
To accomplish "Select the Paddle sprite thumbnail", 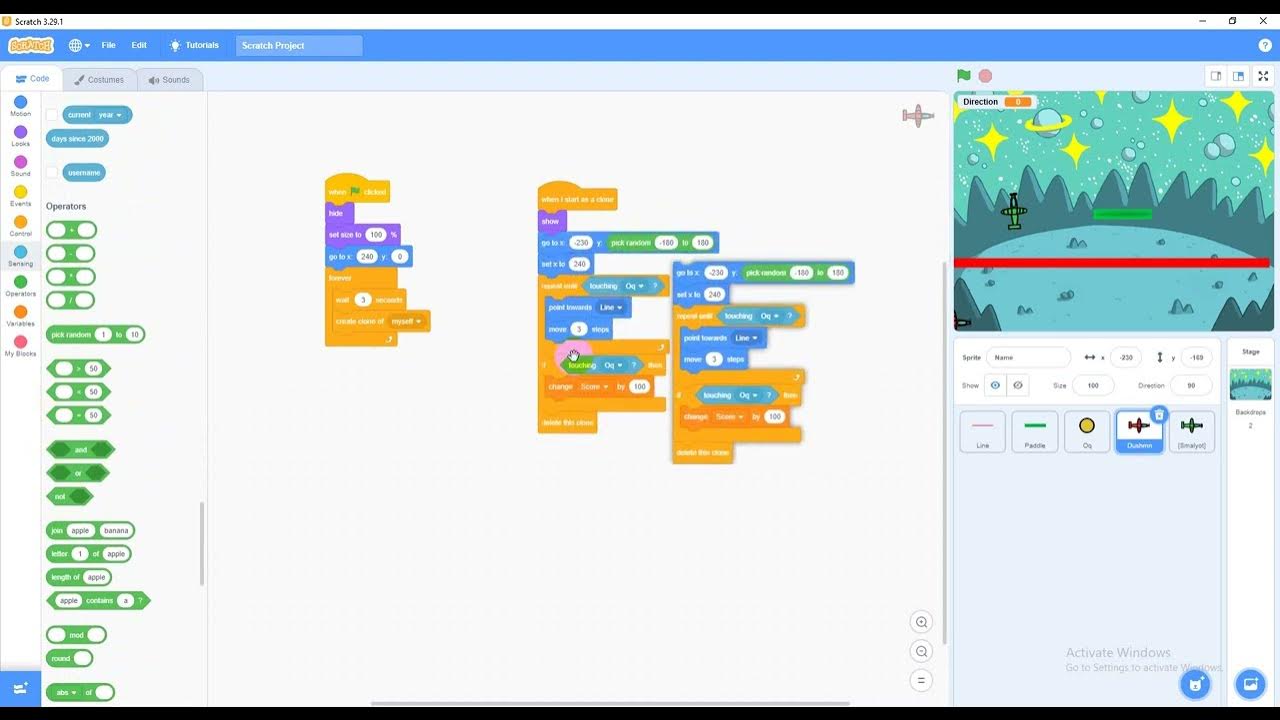I will pyautogui.click(x=1035, y=431).
